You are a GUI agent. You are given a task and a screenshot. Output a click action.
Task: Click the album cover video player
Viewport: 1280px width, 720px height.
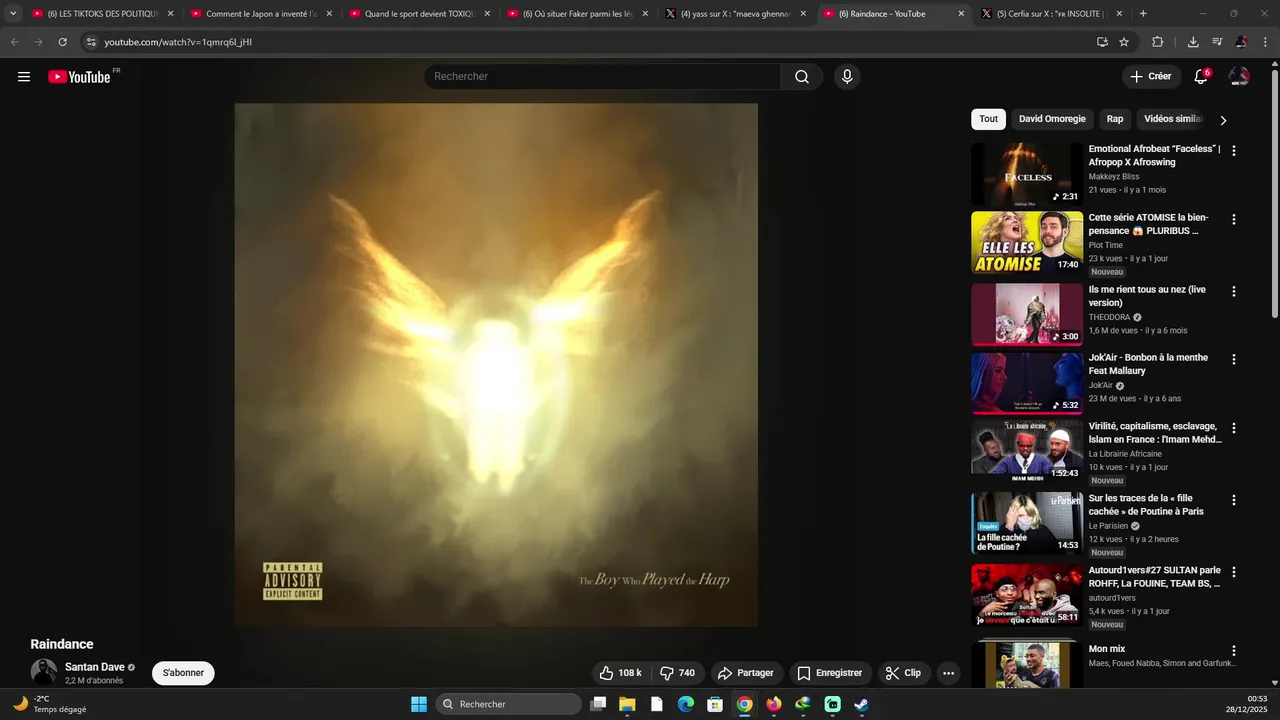496,365
